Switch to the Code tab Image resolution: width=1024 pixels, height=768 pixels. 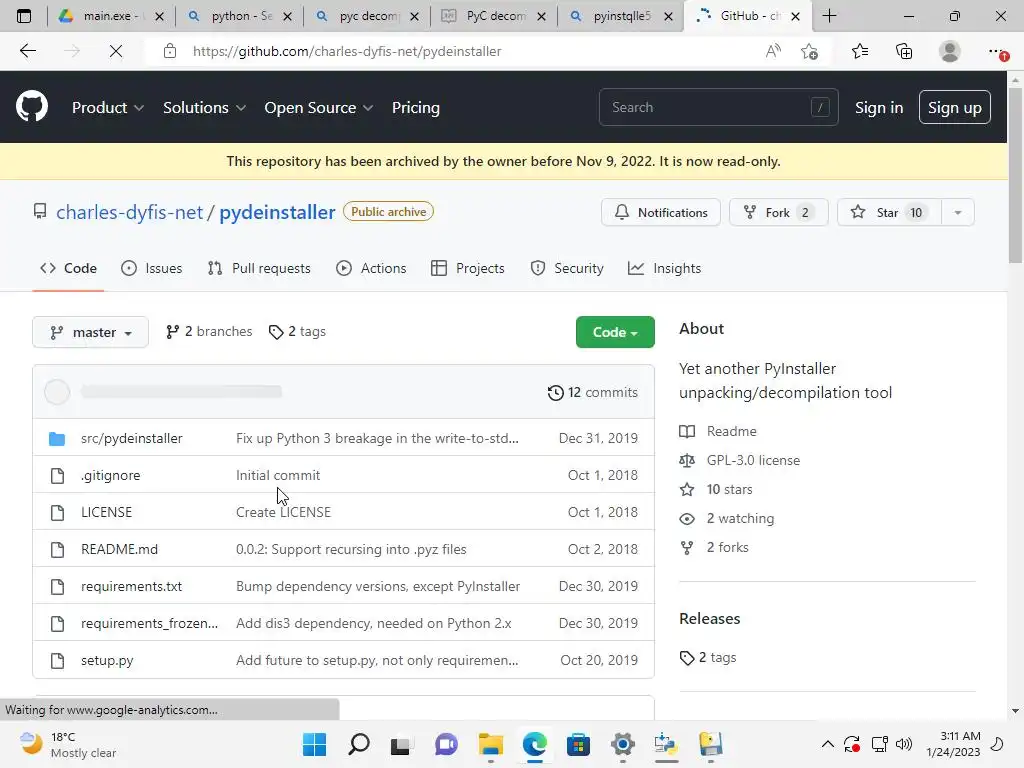tap(69, 268)
